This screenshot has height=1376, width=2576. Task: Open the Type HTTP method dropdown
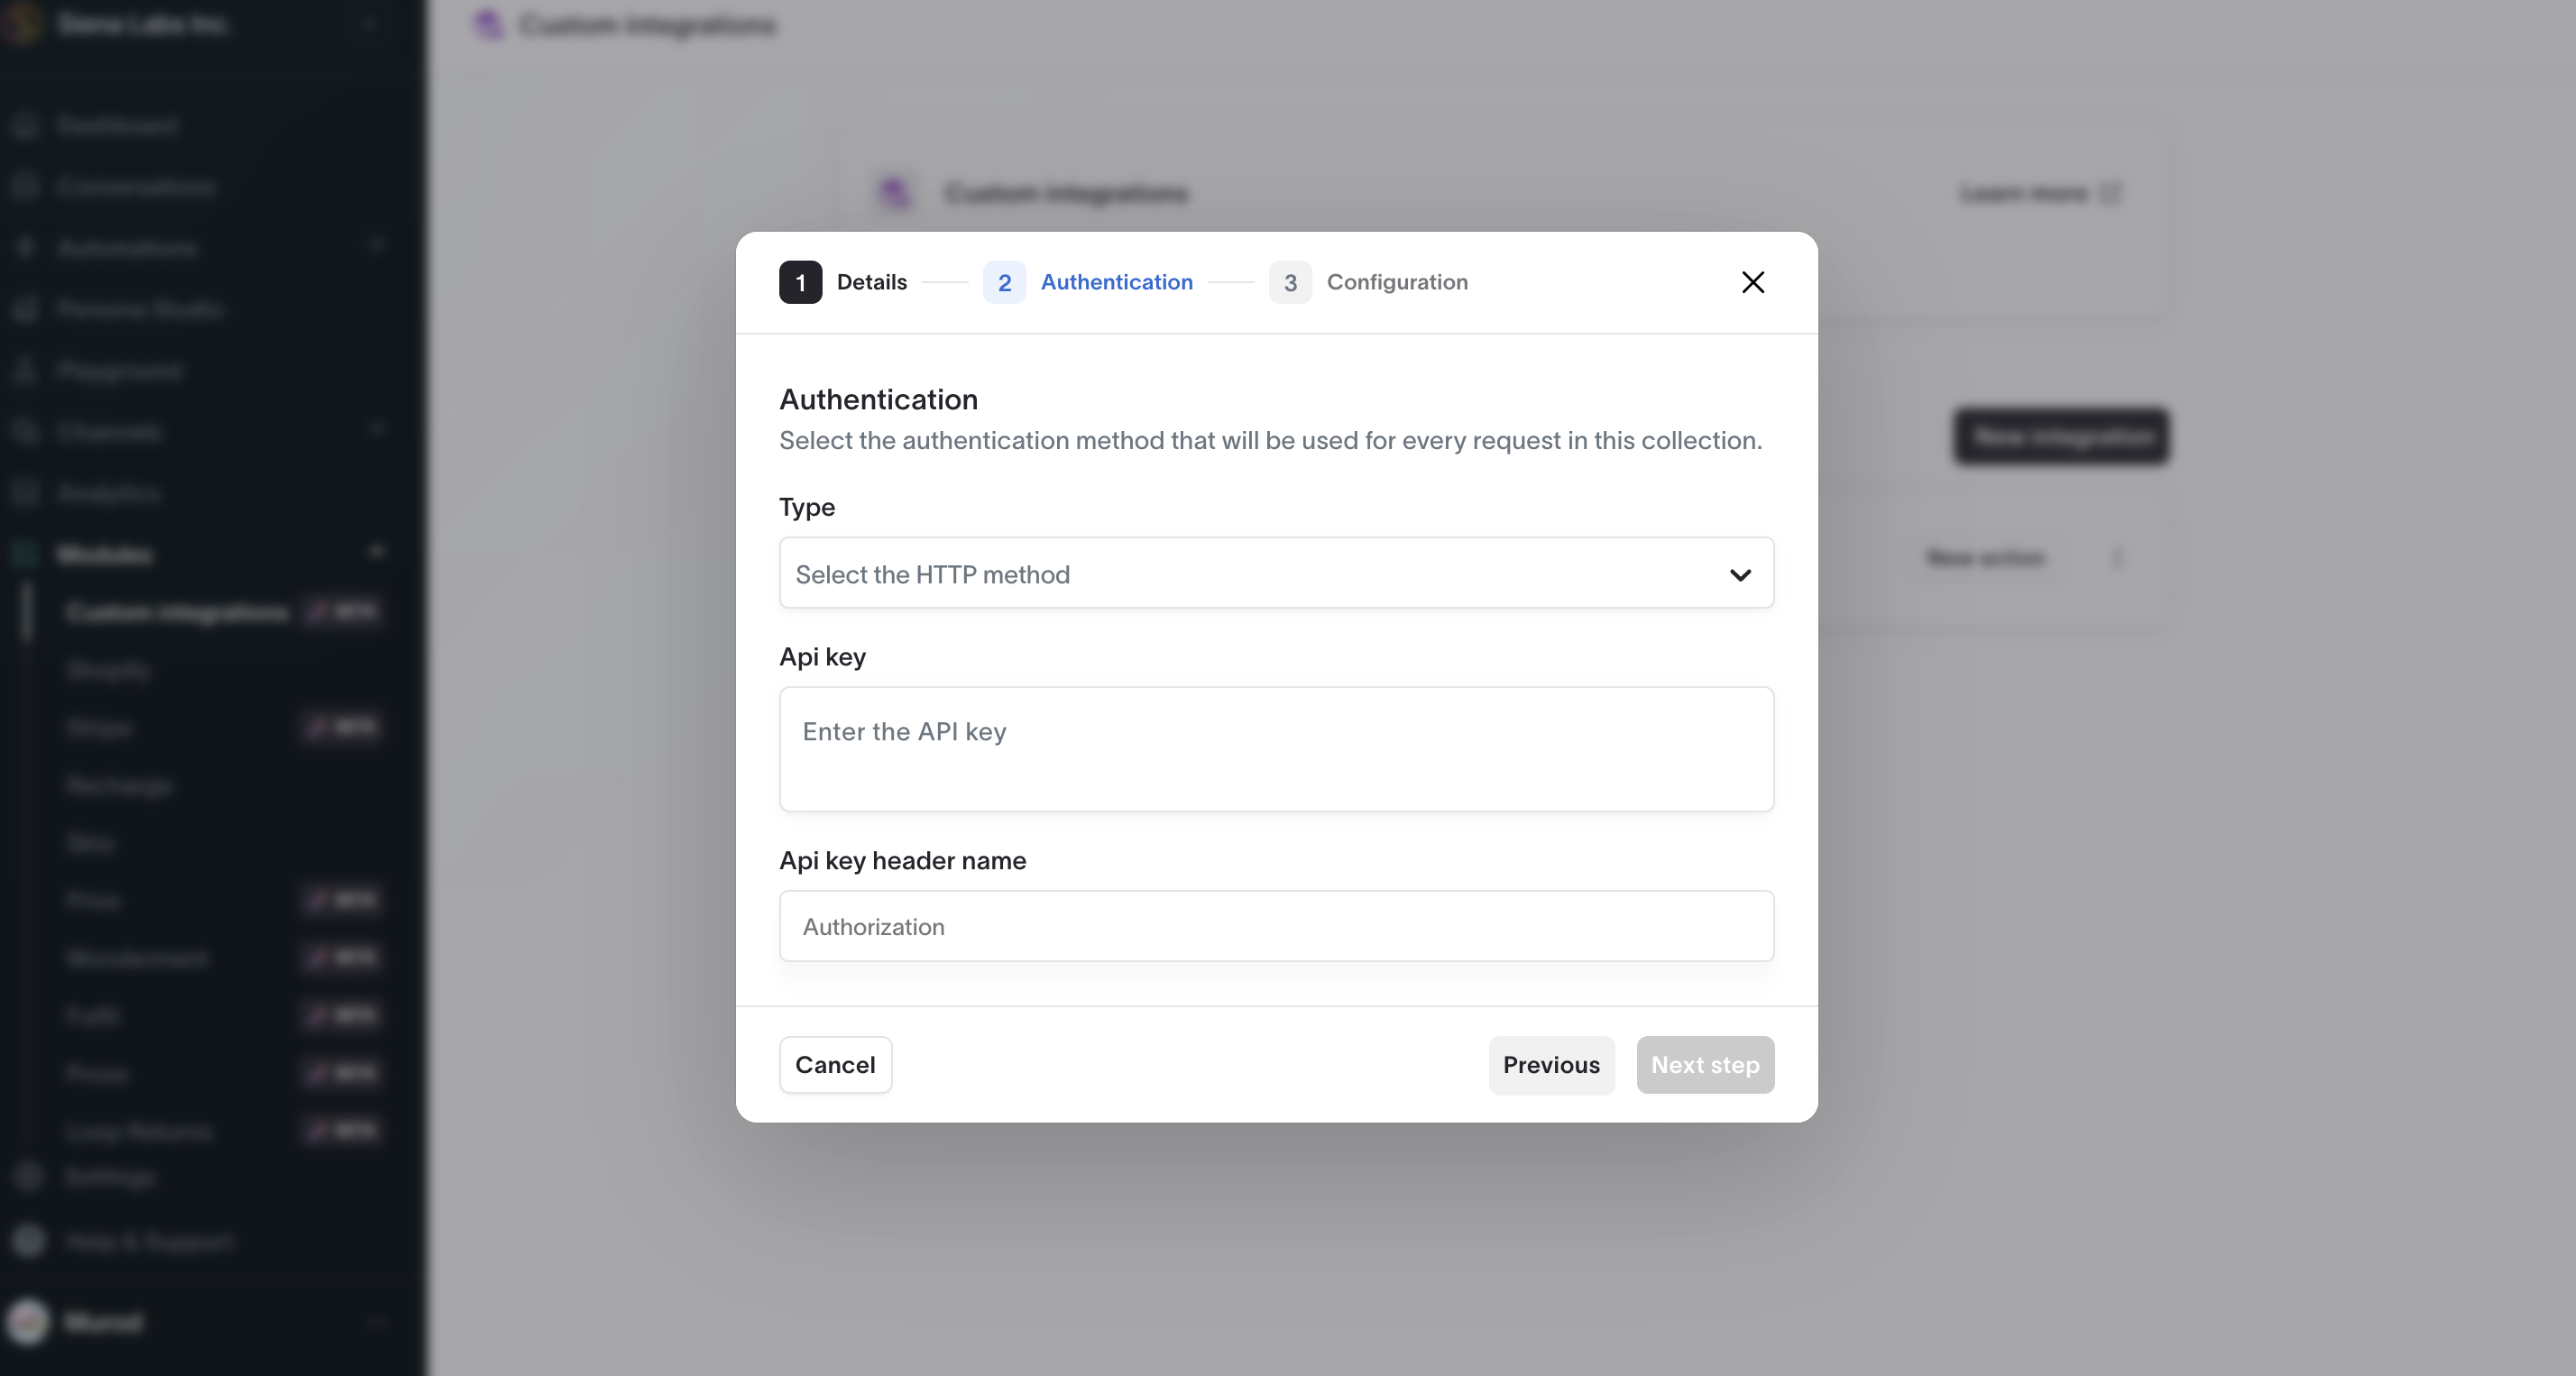click(1276, 573)
